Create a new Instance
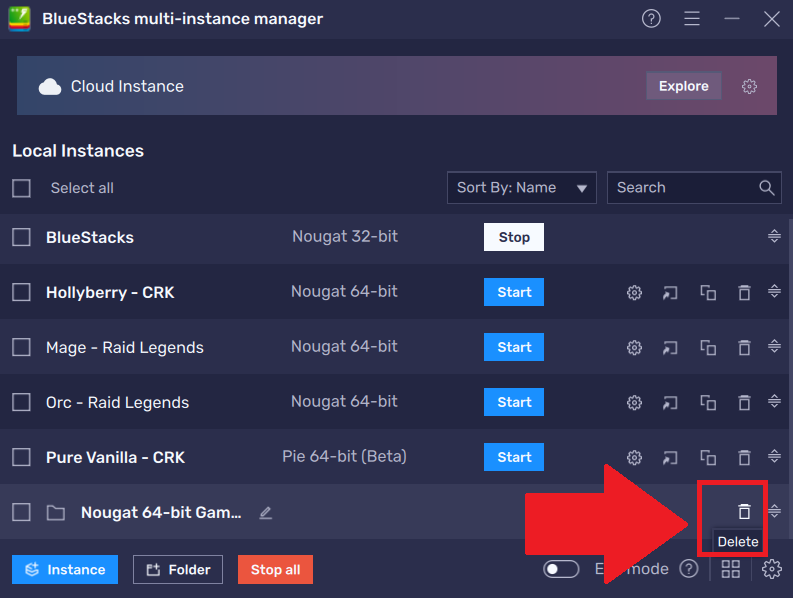 click(65, 570)
